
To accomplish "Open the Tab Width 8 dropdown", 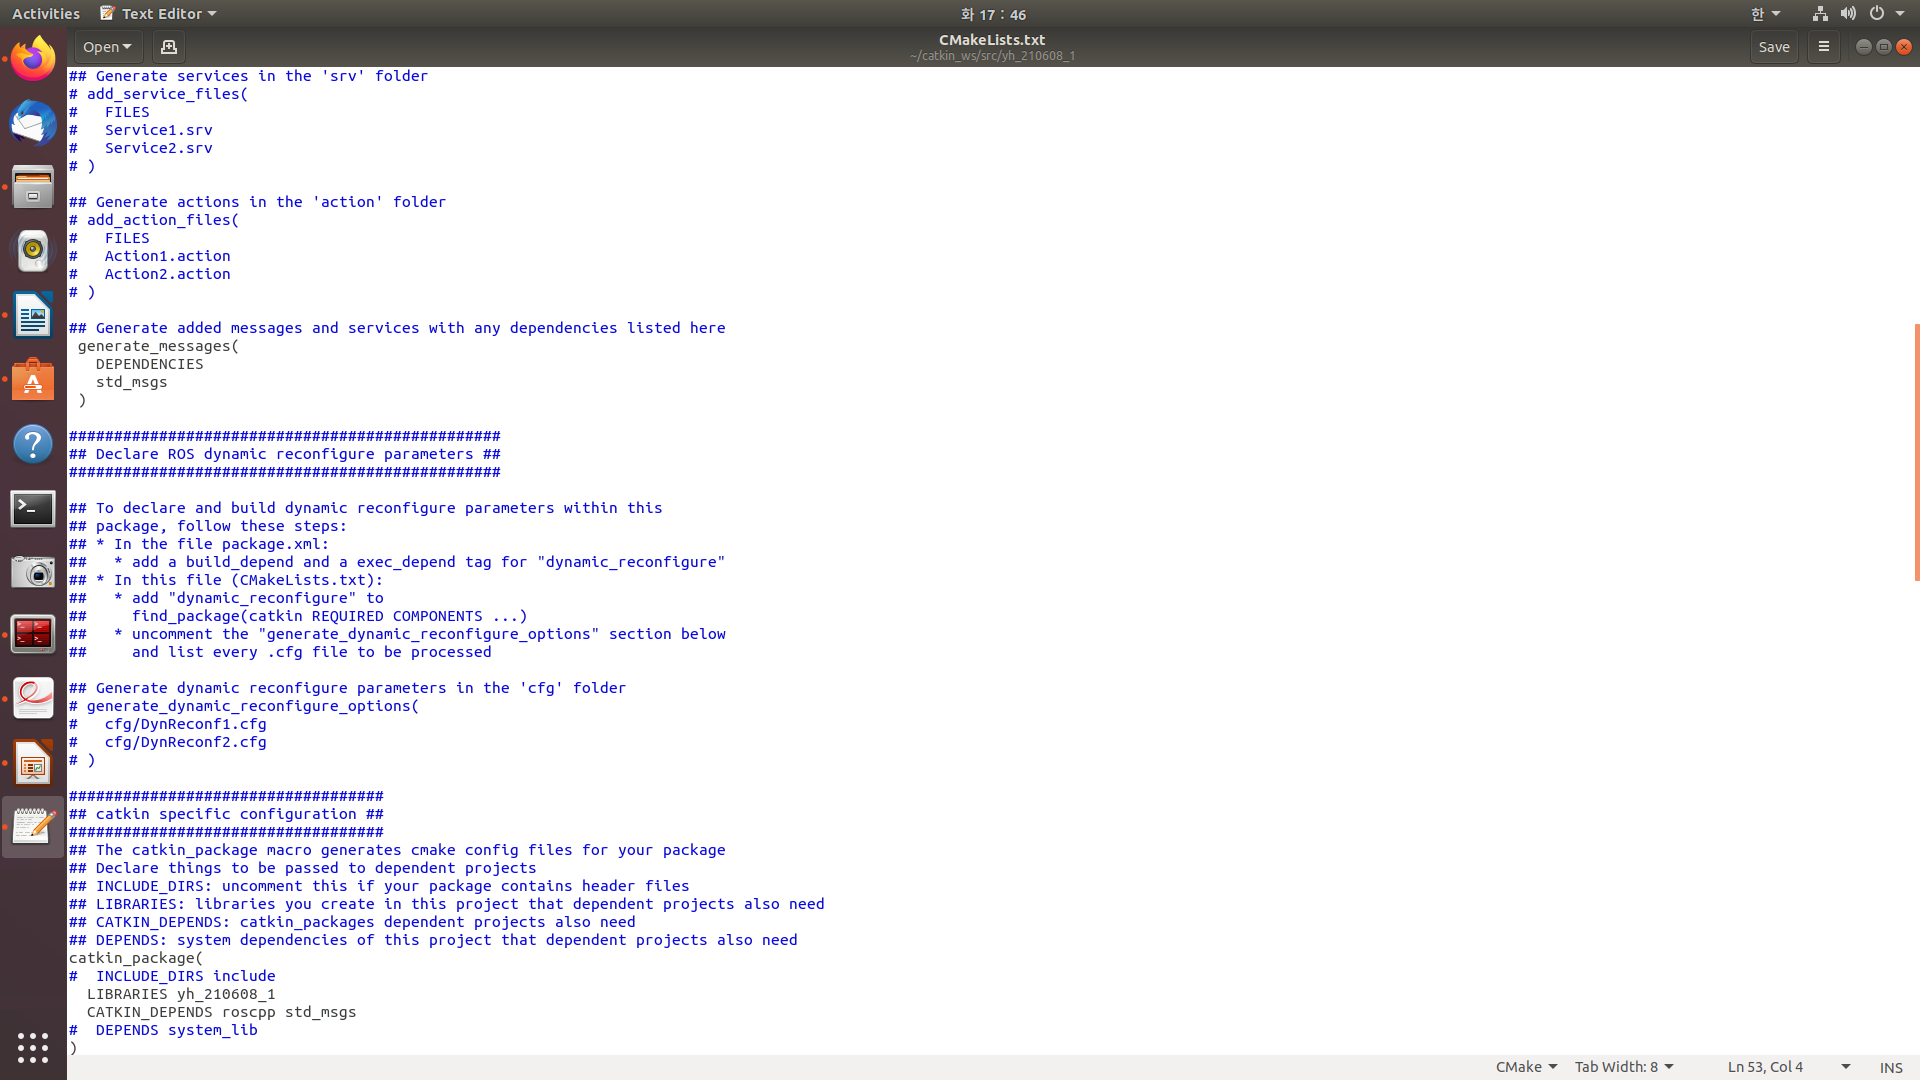I will (1624, 1067).
